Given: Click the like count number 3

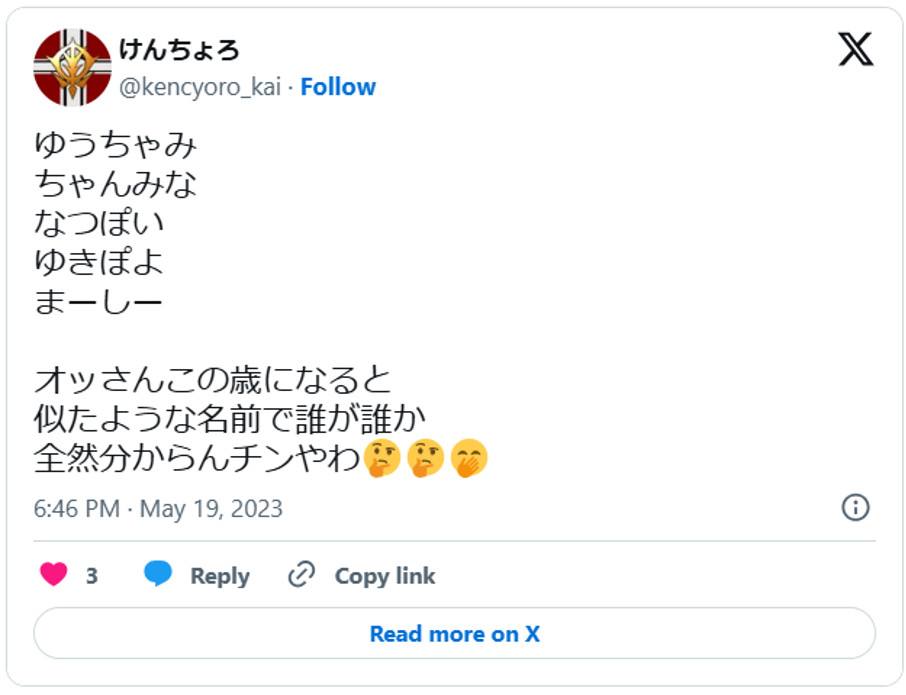Looking at the screenshot, I should click(x=92, y=576).
